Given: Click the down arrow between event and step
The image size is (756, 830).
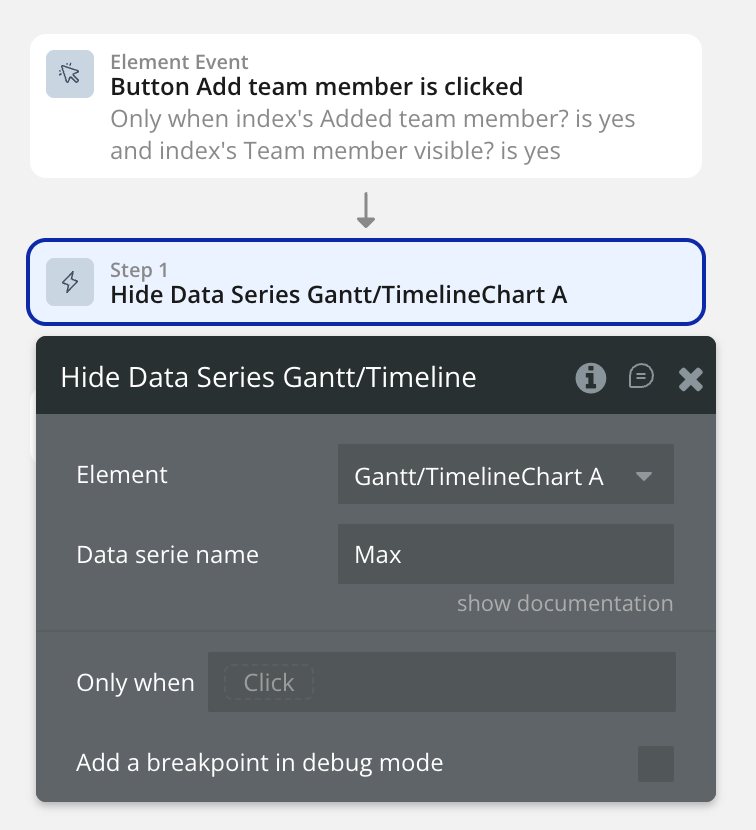Looking at the screenshot, I should tap(366, 210).
